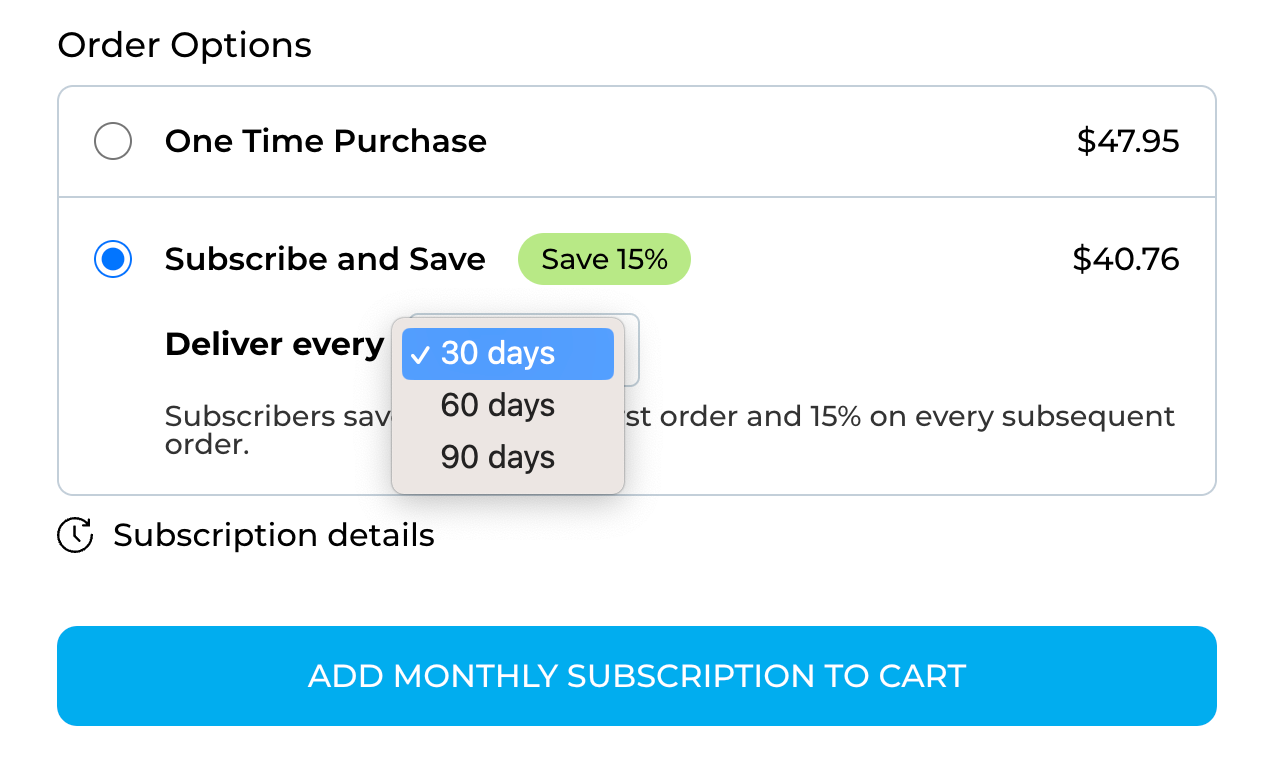Image resolution: width=1264 pixels, height=766 pixels.
Task: Open the Subscription details link
Action: [x=273, y=536]
